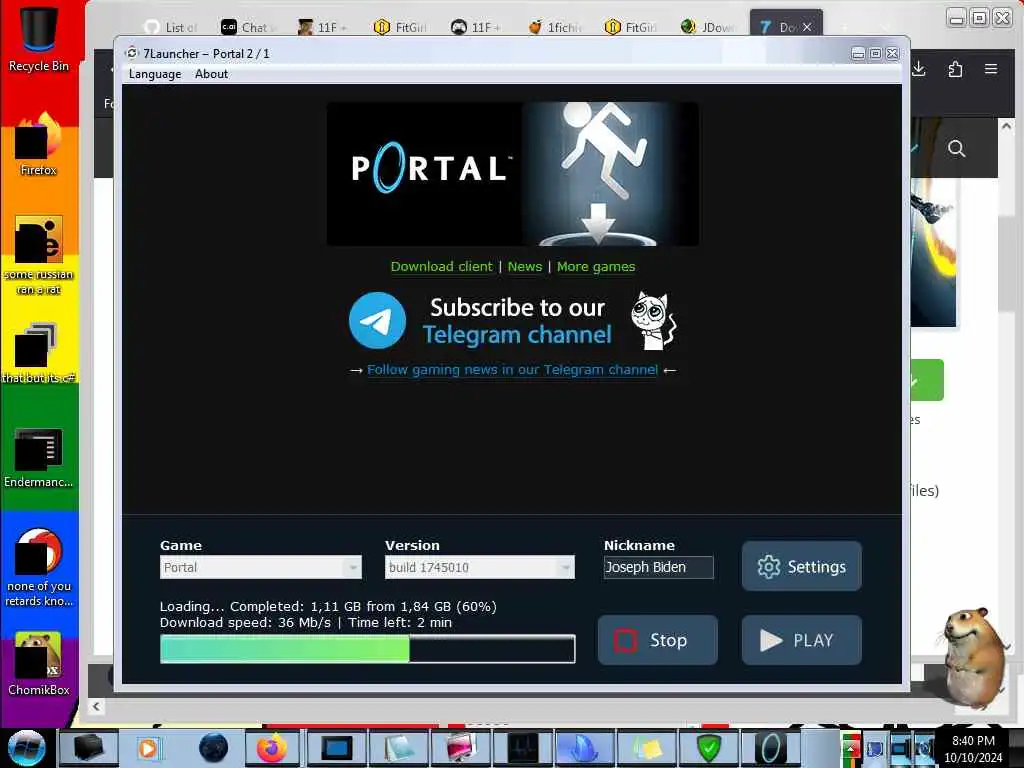This screenshot has height=768, width=1024.
Task: Open Firefox downloads panel icon
Action: [x=919, y=69]
